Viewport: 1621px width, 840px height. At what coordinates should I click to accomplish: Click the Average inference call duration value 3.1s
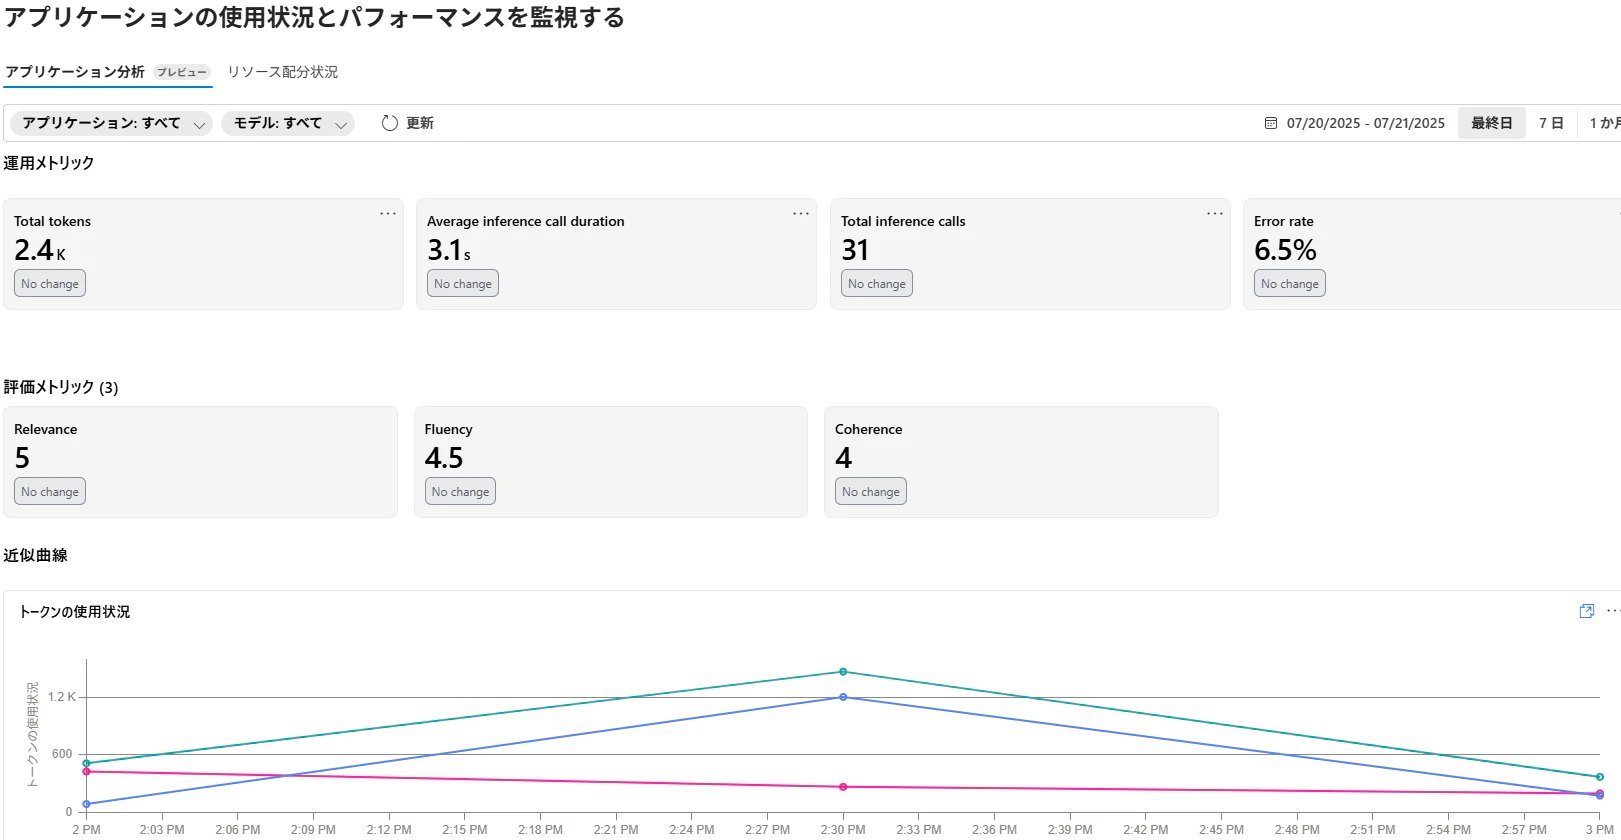click(x=449, y=250)
